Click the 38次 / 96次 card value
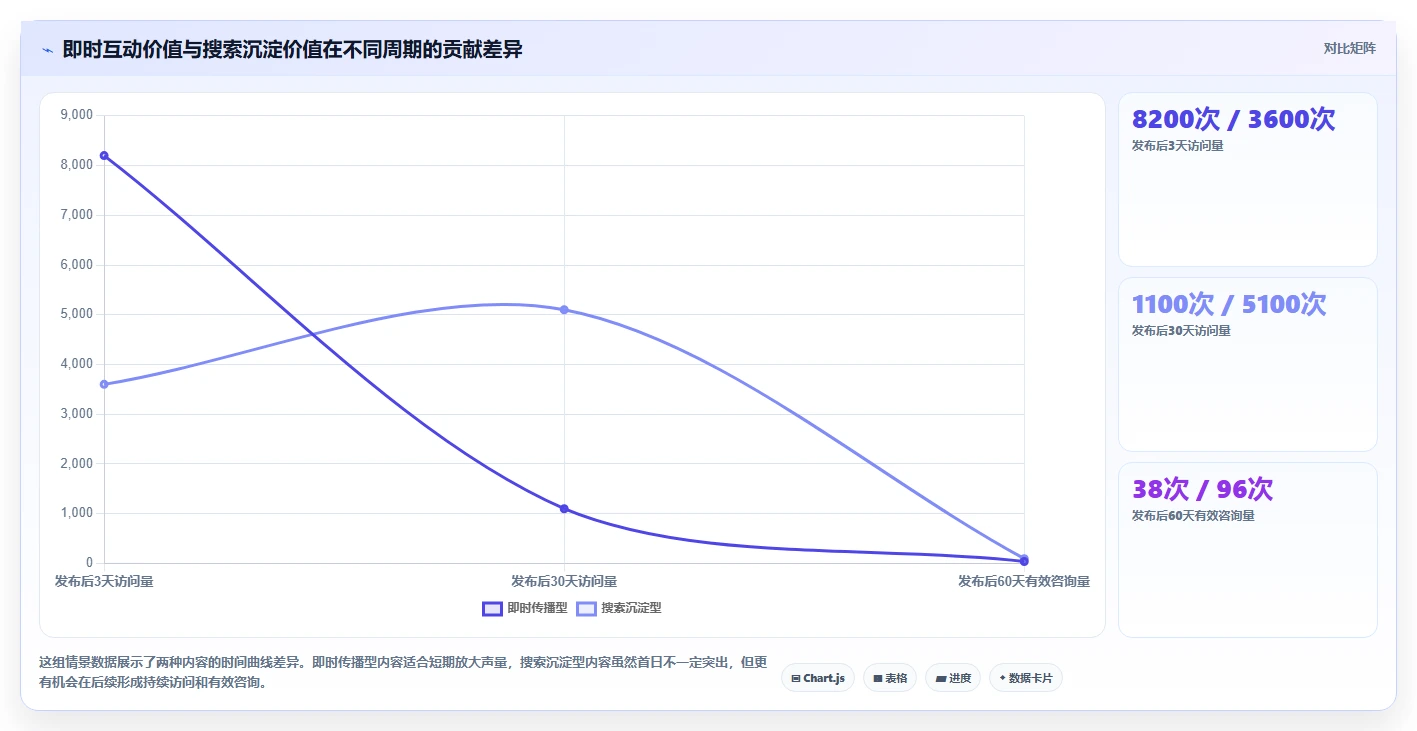Image resolution: width=1417 pixels, height=731 pixels. click(x=1202, y=489)
